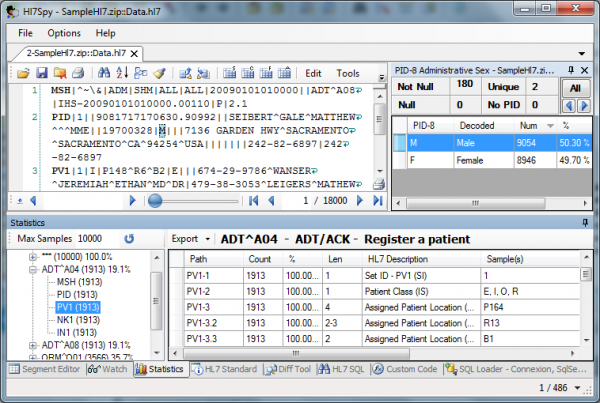Screen dimensions: 600x403
Task: Open the Export dropdown in Statistics
Action: tap(190, 239)
